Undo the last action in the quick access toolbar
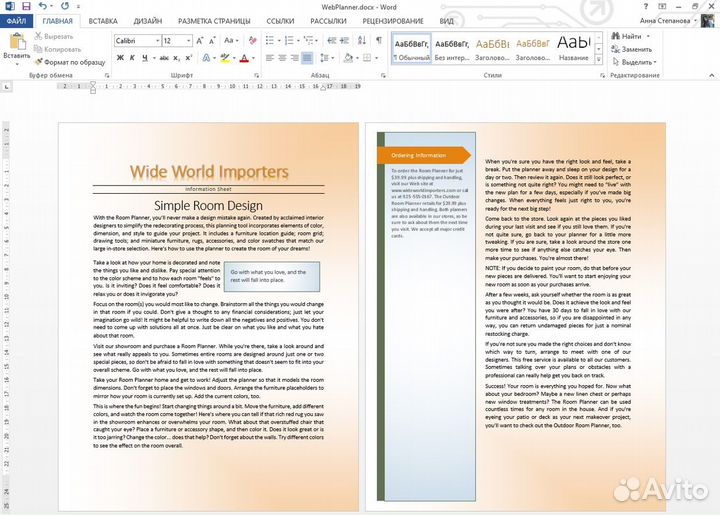This screenshot has height=515, width=720. point(43,6)
